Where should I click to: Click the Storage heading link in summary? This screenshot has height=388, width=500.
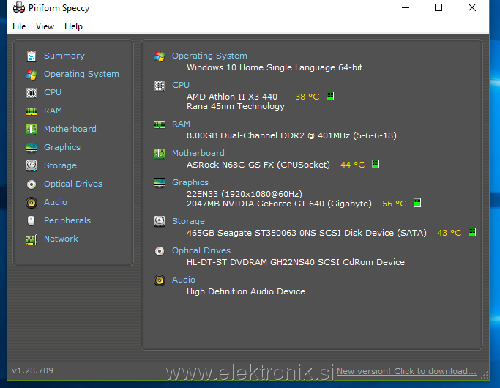[x=188, y=221]
